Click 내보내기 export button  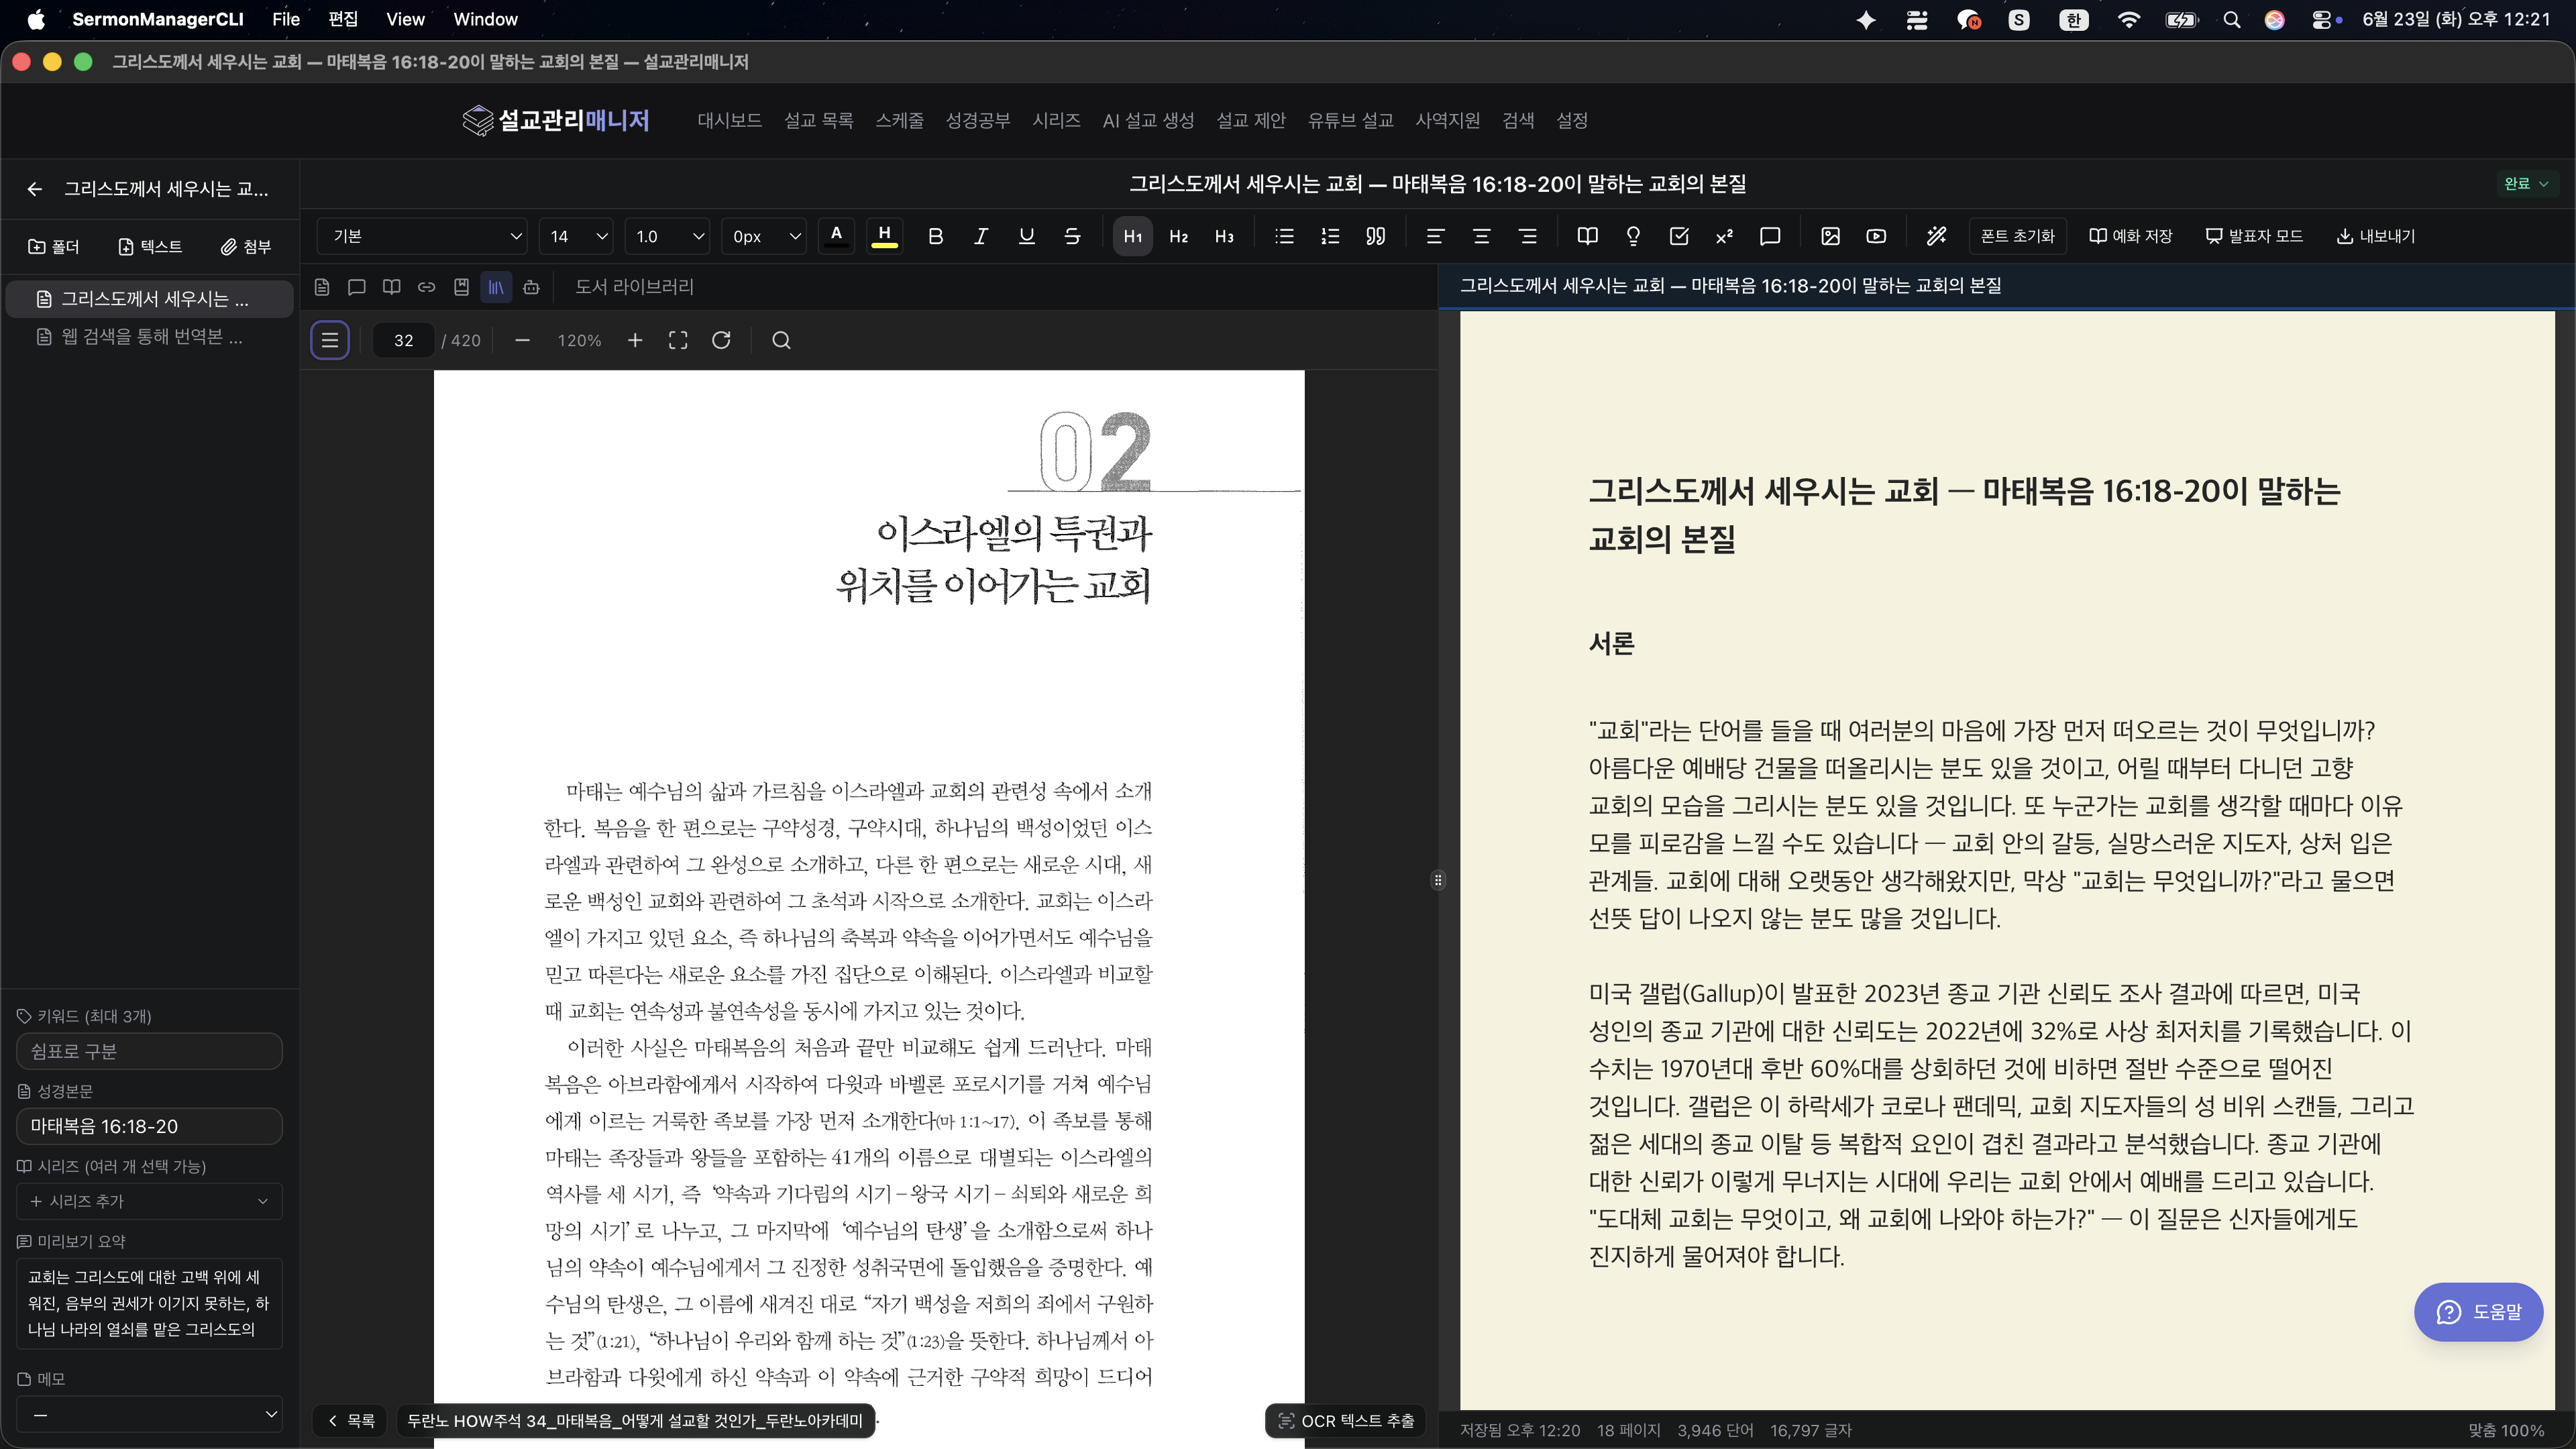click(2375, 236)
